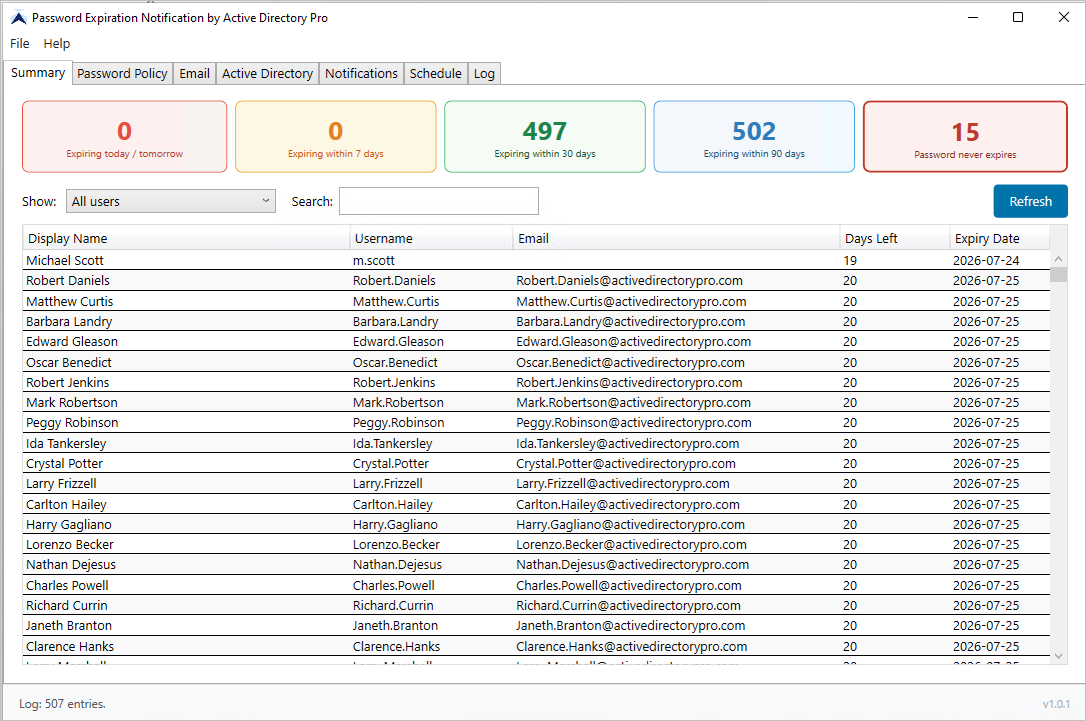This screenshot has height=721, width=1086.
Task: Select the Crystal Potter display name
Action: click(x=64, y=463)
